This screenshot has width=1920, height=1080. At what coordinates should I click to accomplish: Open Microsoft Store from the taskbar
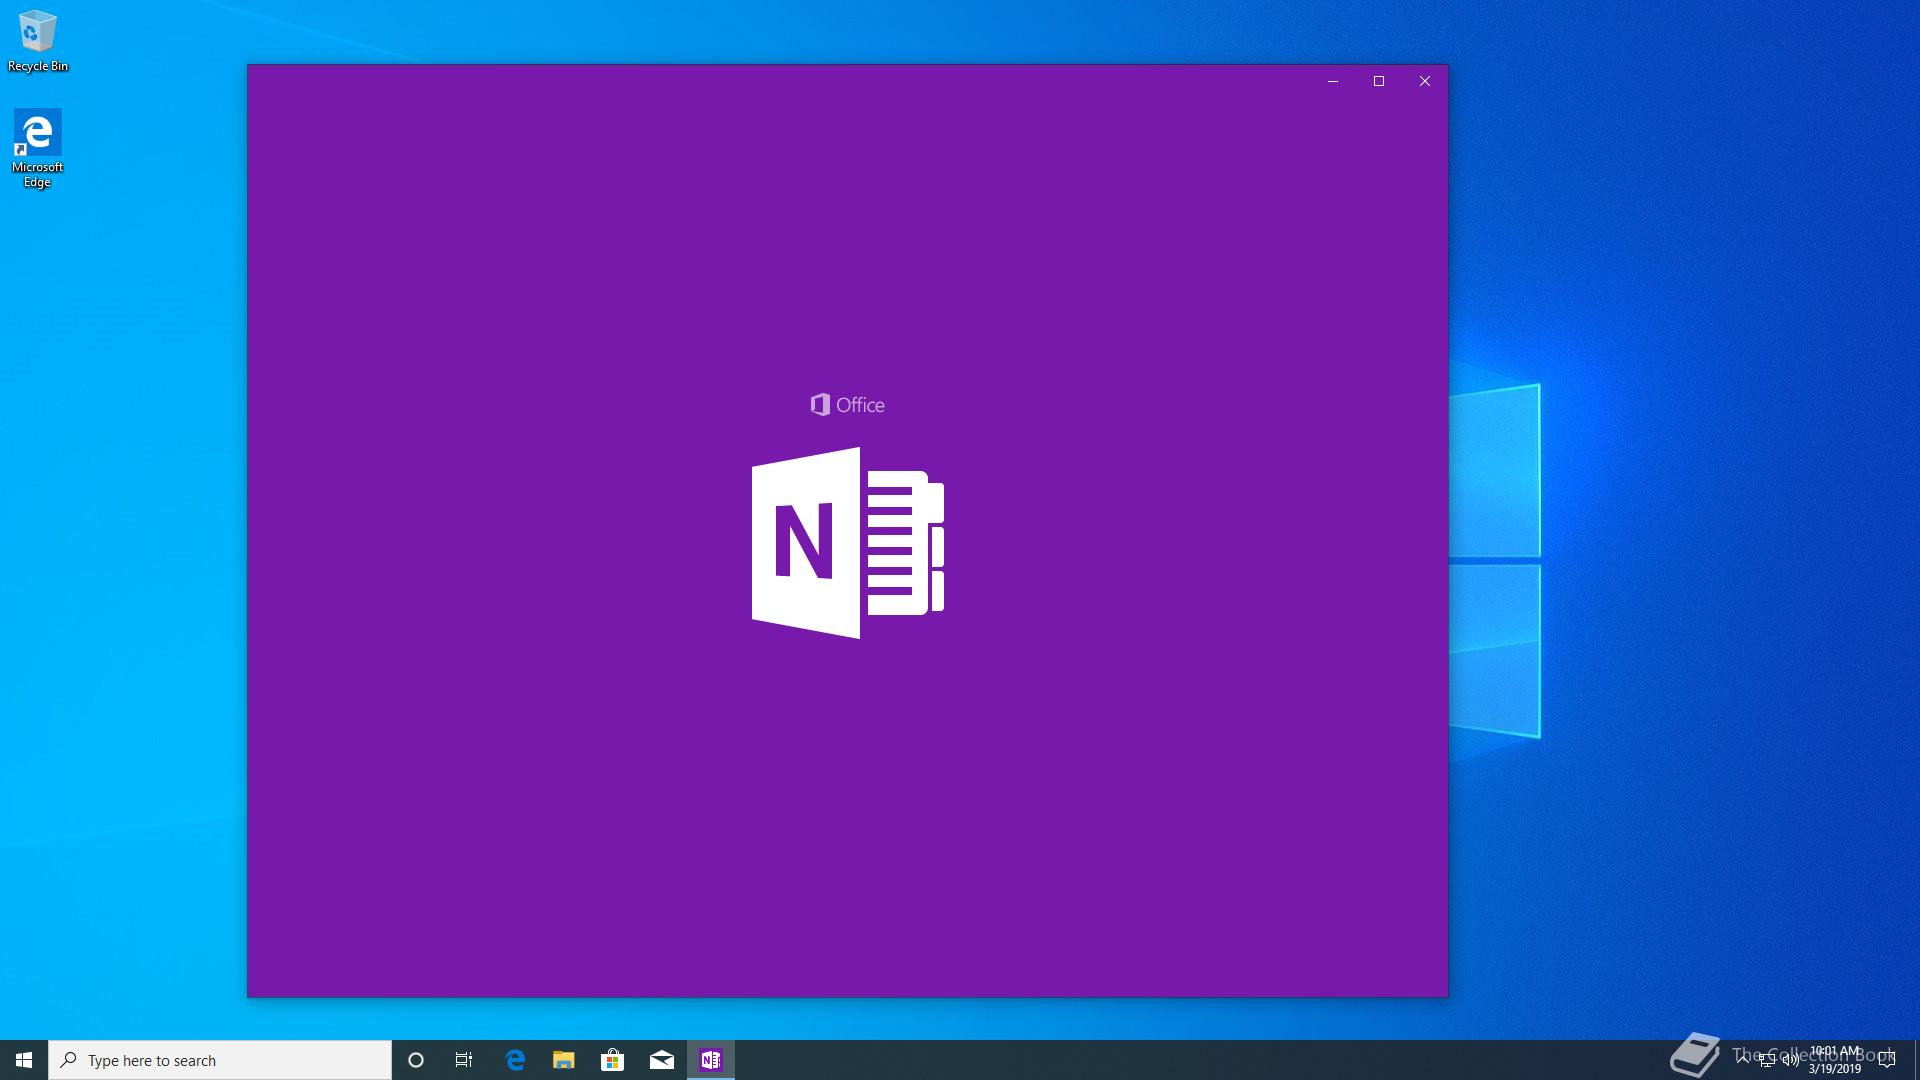pos(613,1060)
